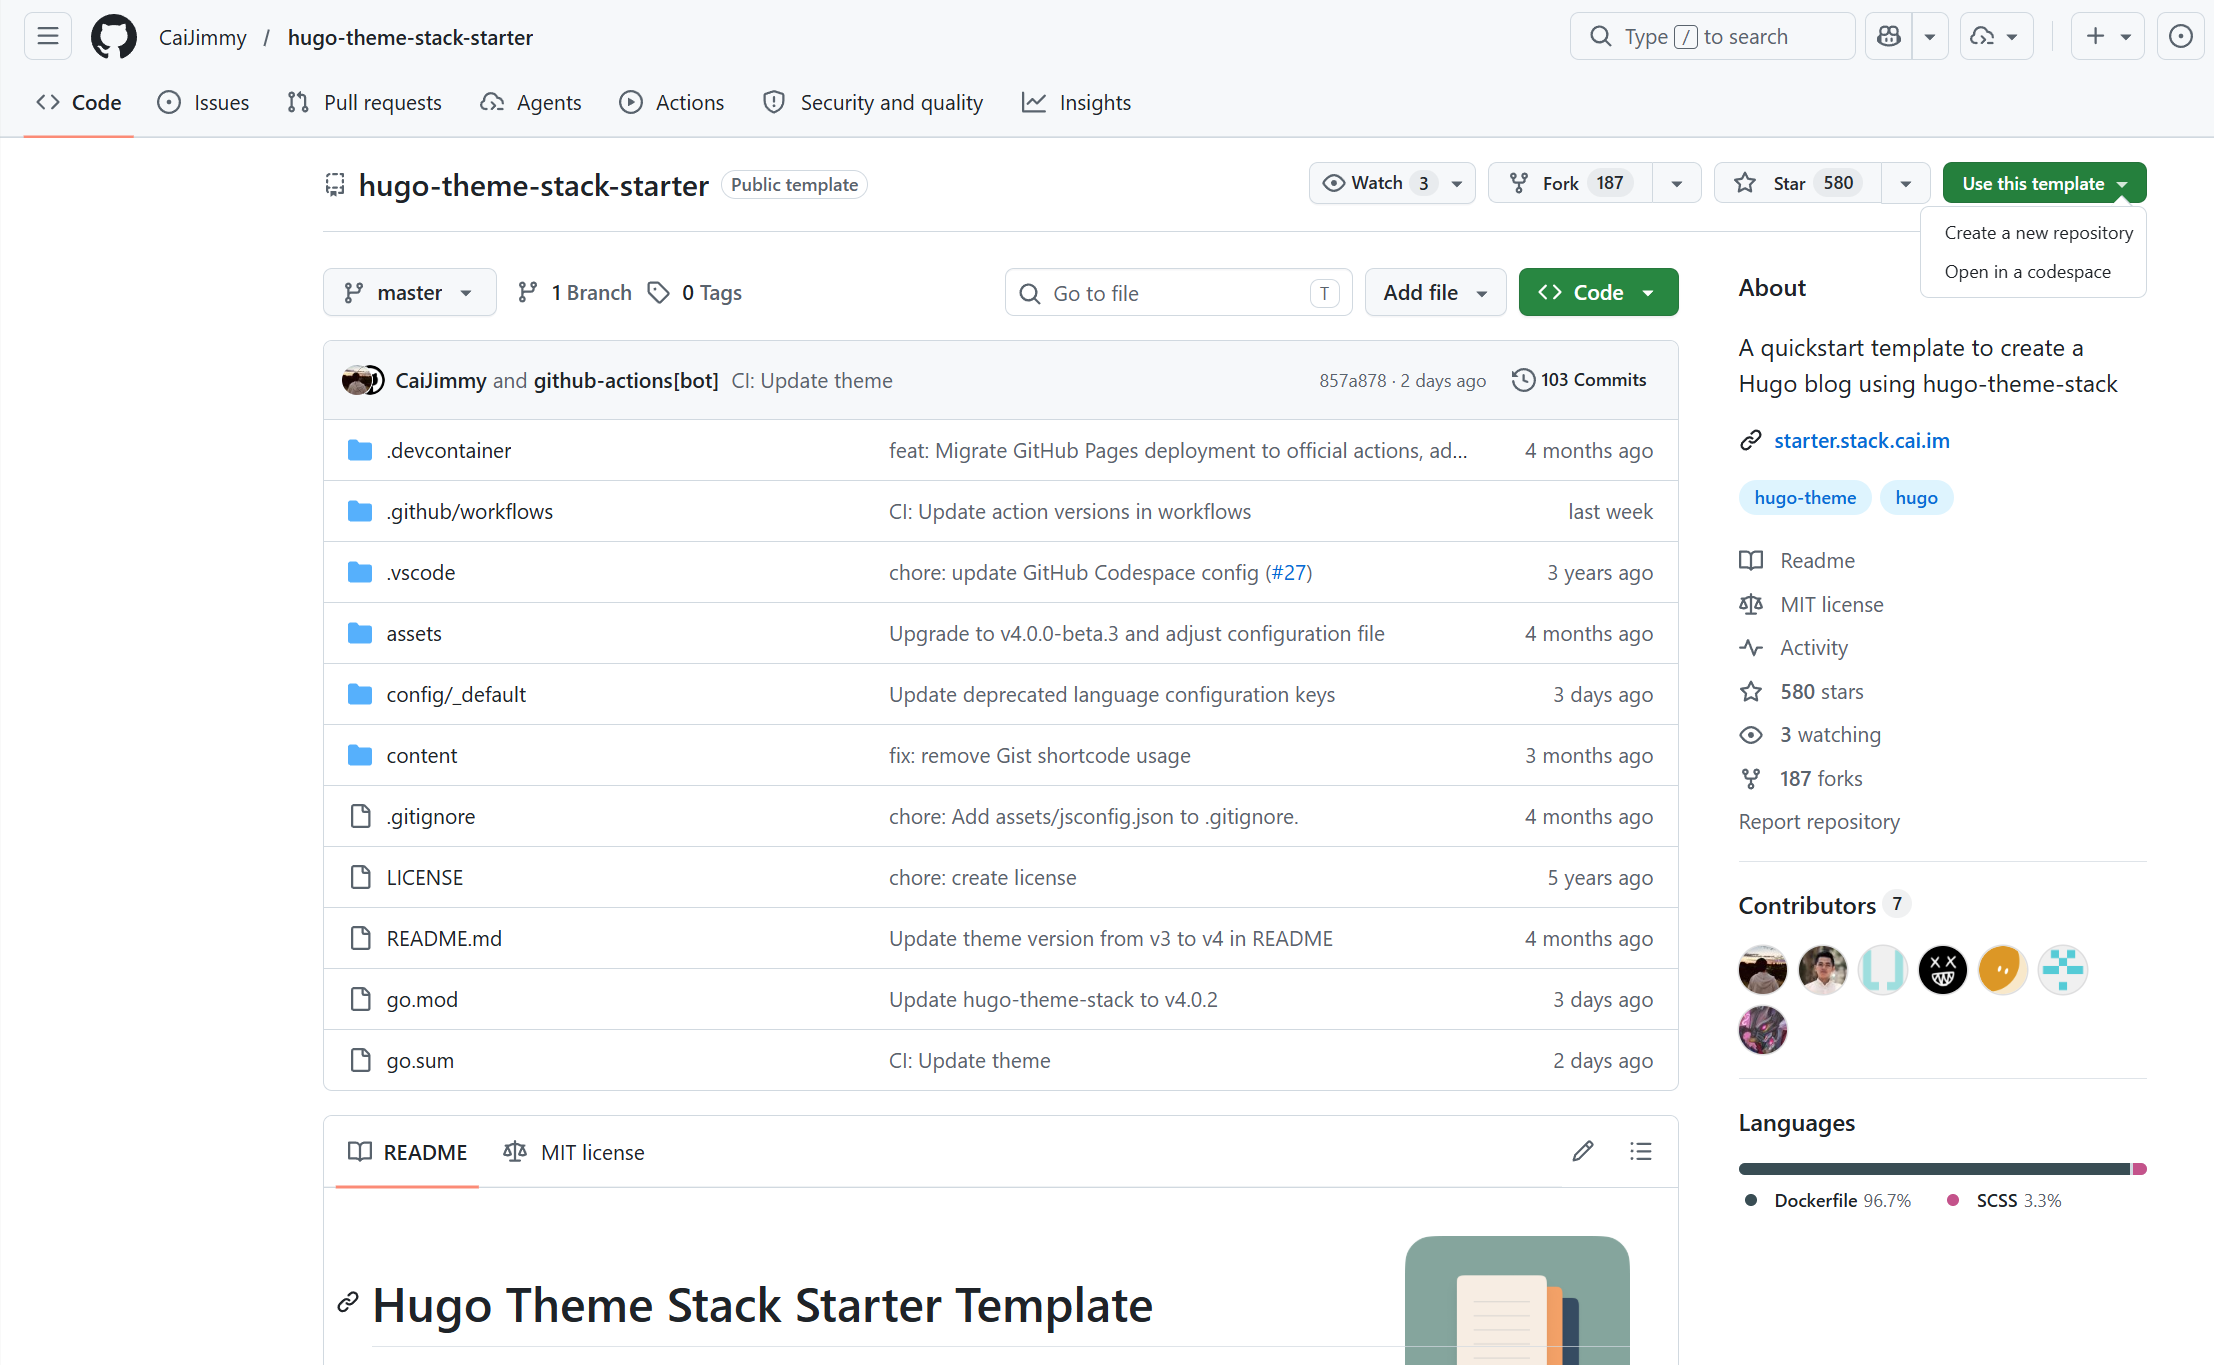View the 103 Commits history

pos(1579,380)
